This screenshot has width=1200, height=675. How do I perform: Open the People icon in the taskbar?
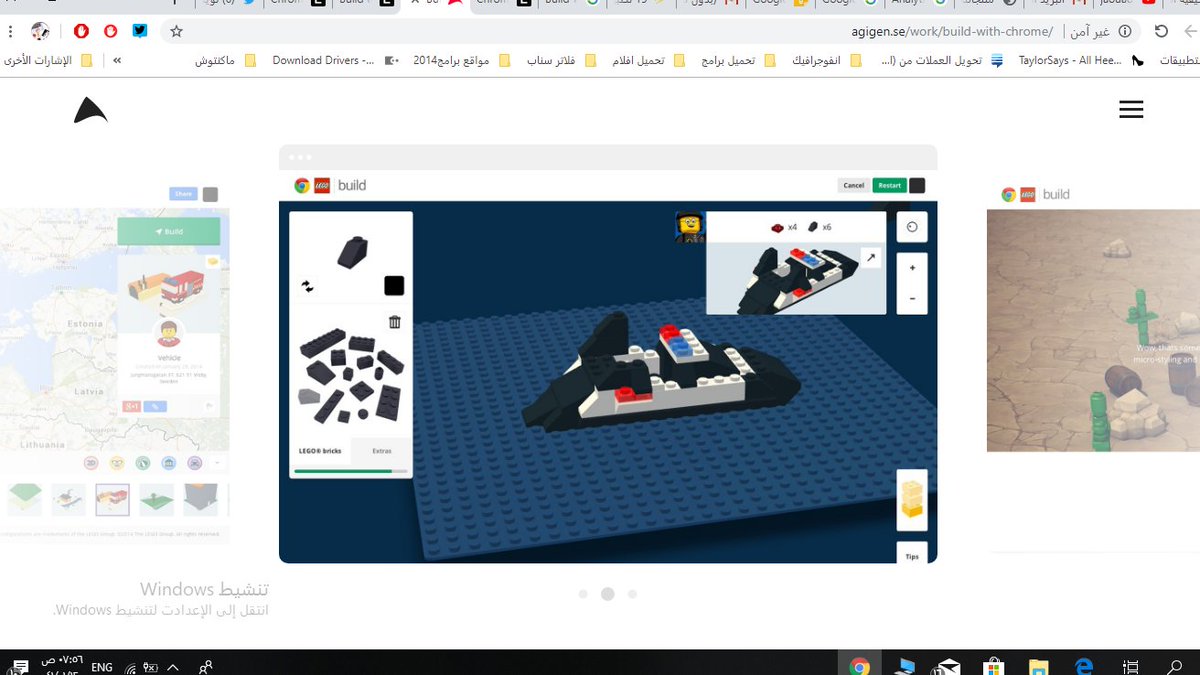[x=206, y=666]
